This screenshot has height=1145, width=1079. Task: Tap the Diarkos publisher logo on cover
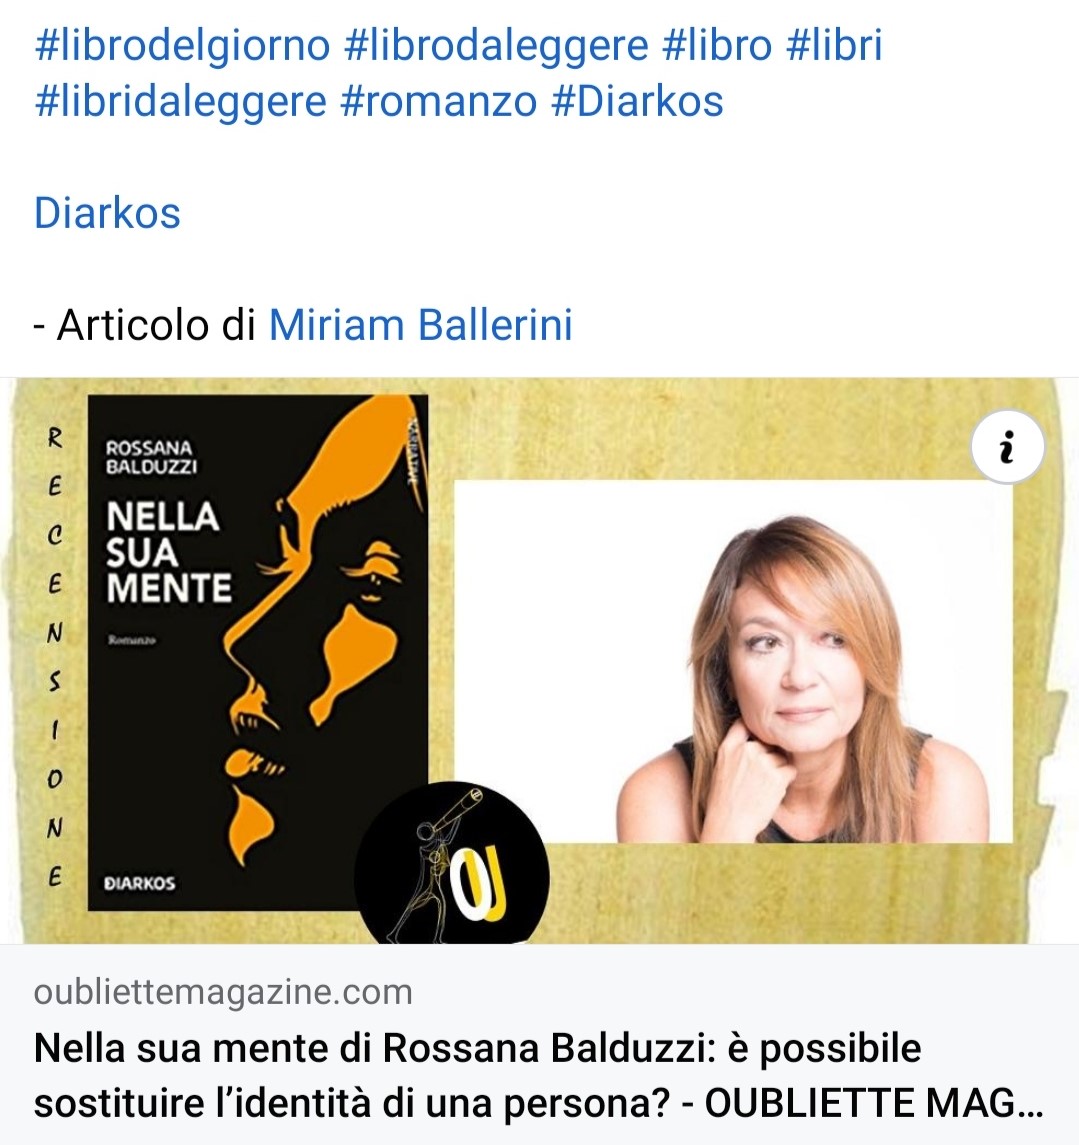tap(139, 883)
